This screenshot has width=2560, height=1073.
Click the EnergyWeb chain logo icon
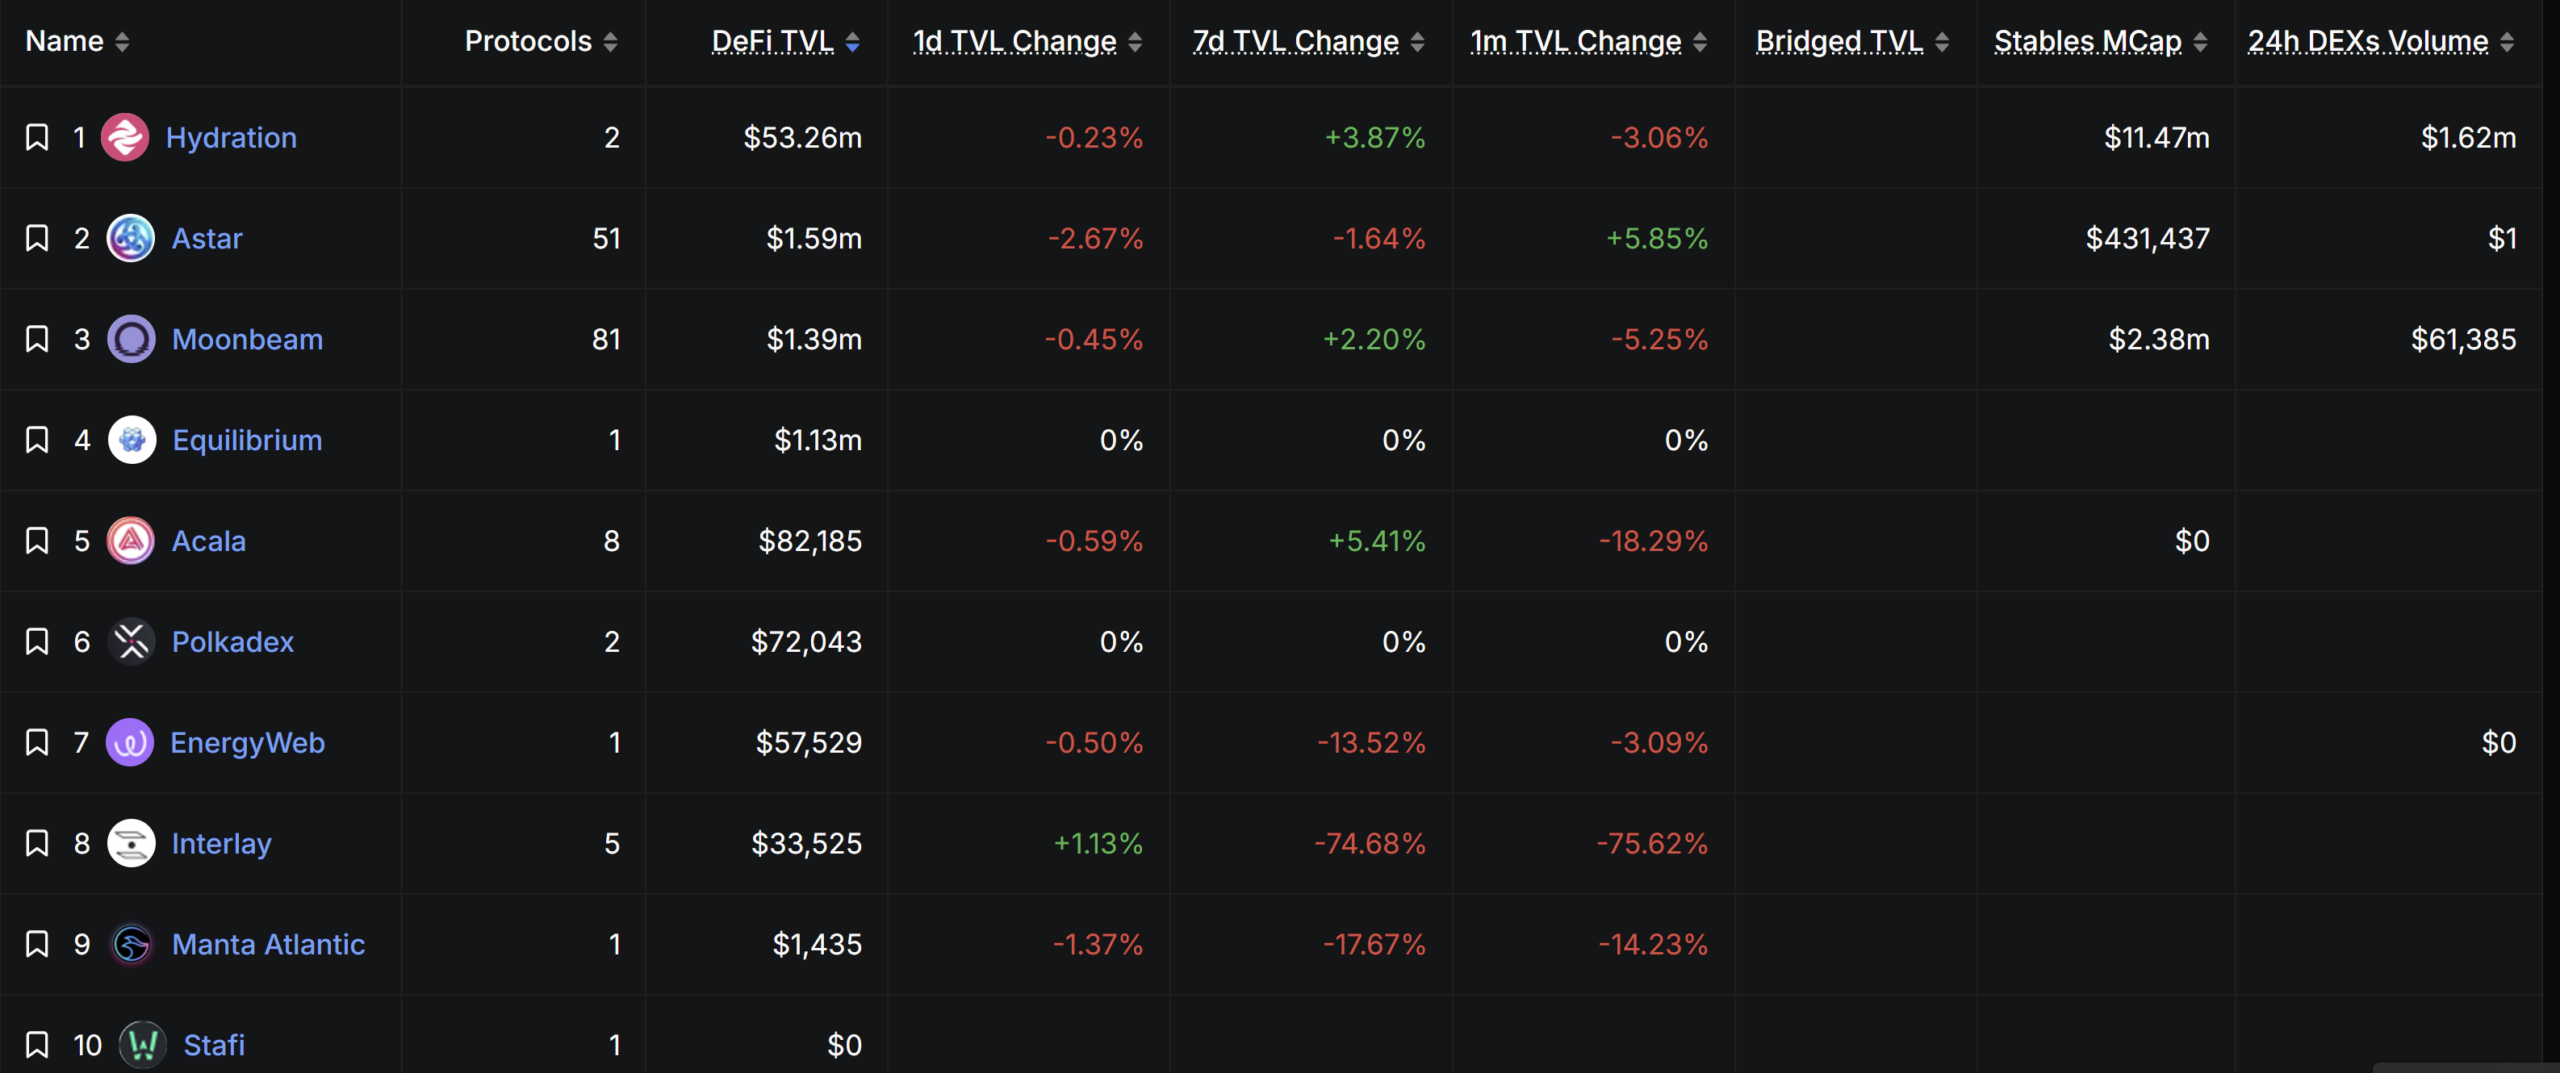130,743
